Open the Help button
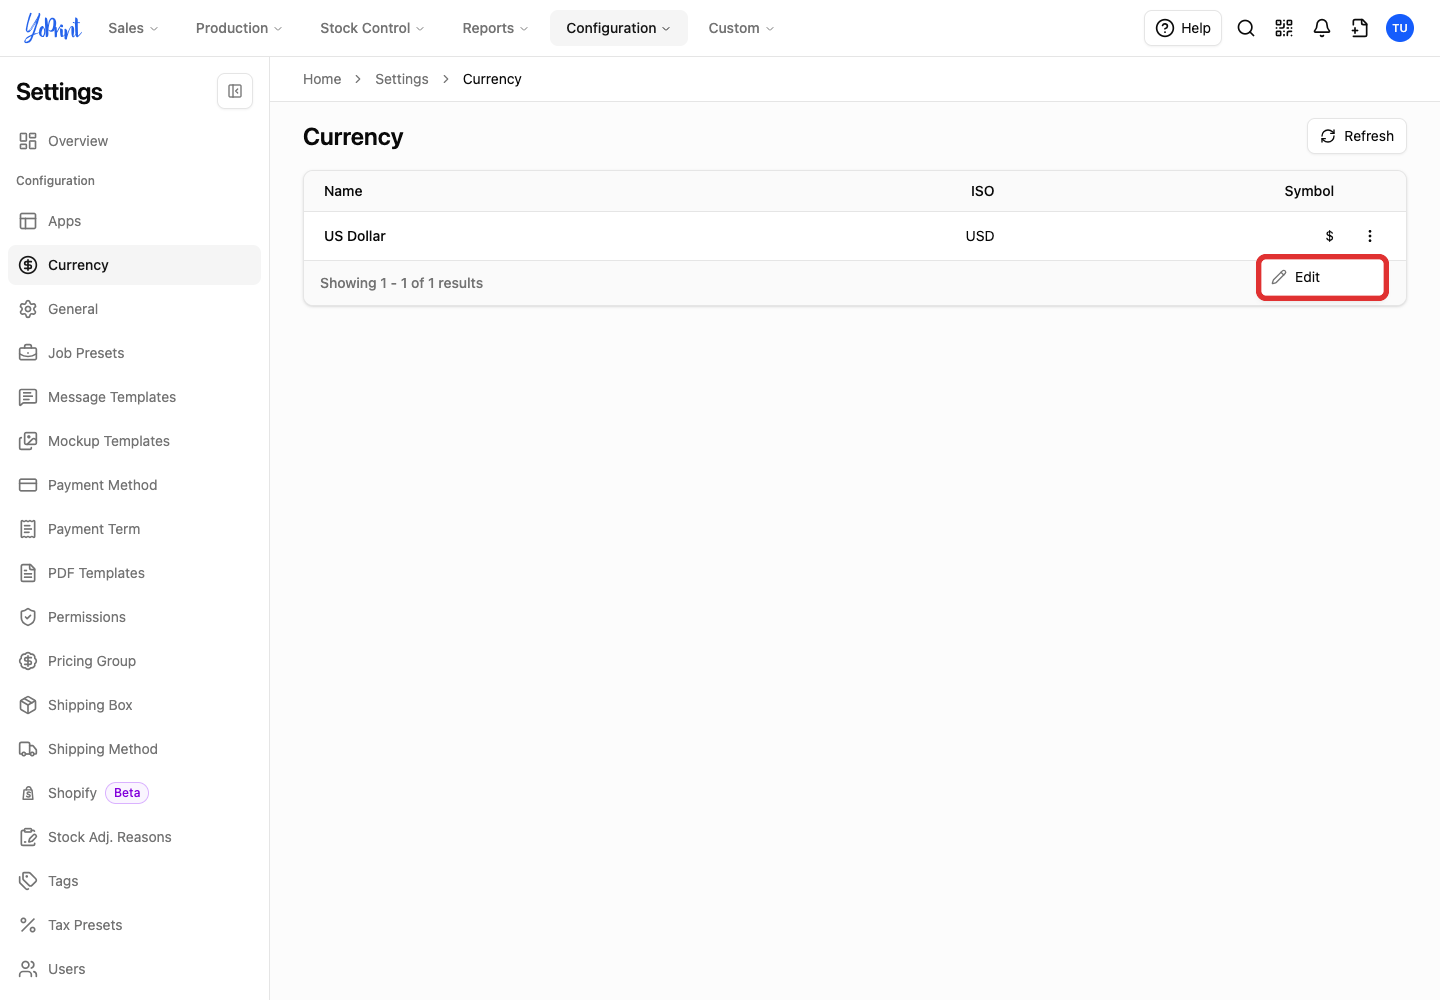 click(x=1183, y=28)
